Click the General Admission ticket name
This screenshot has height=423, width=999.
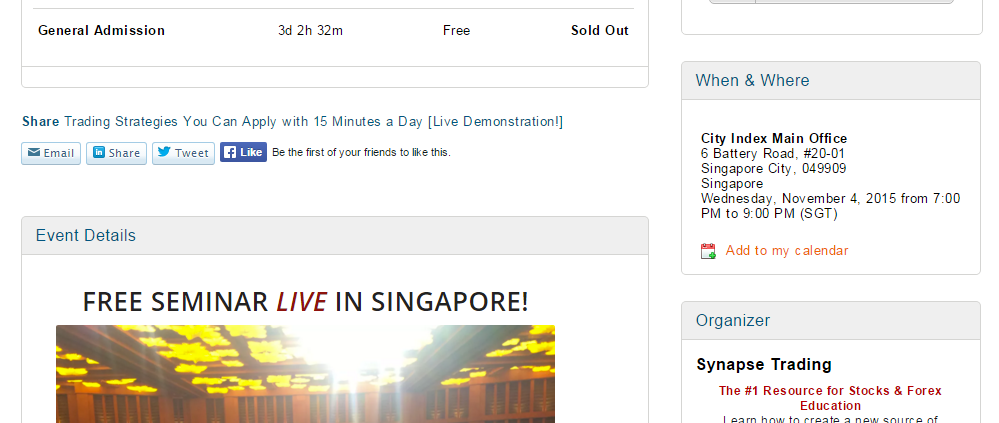pos(101,31)
